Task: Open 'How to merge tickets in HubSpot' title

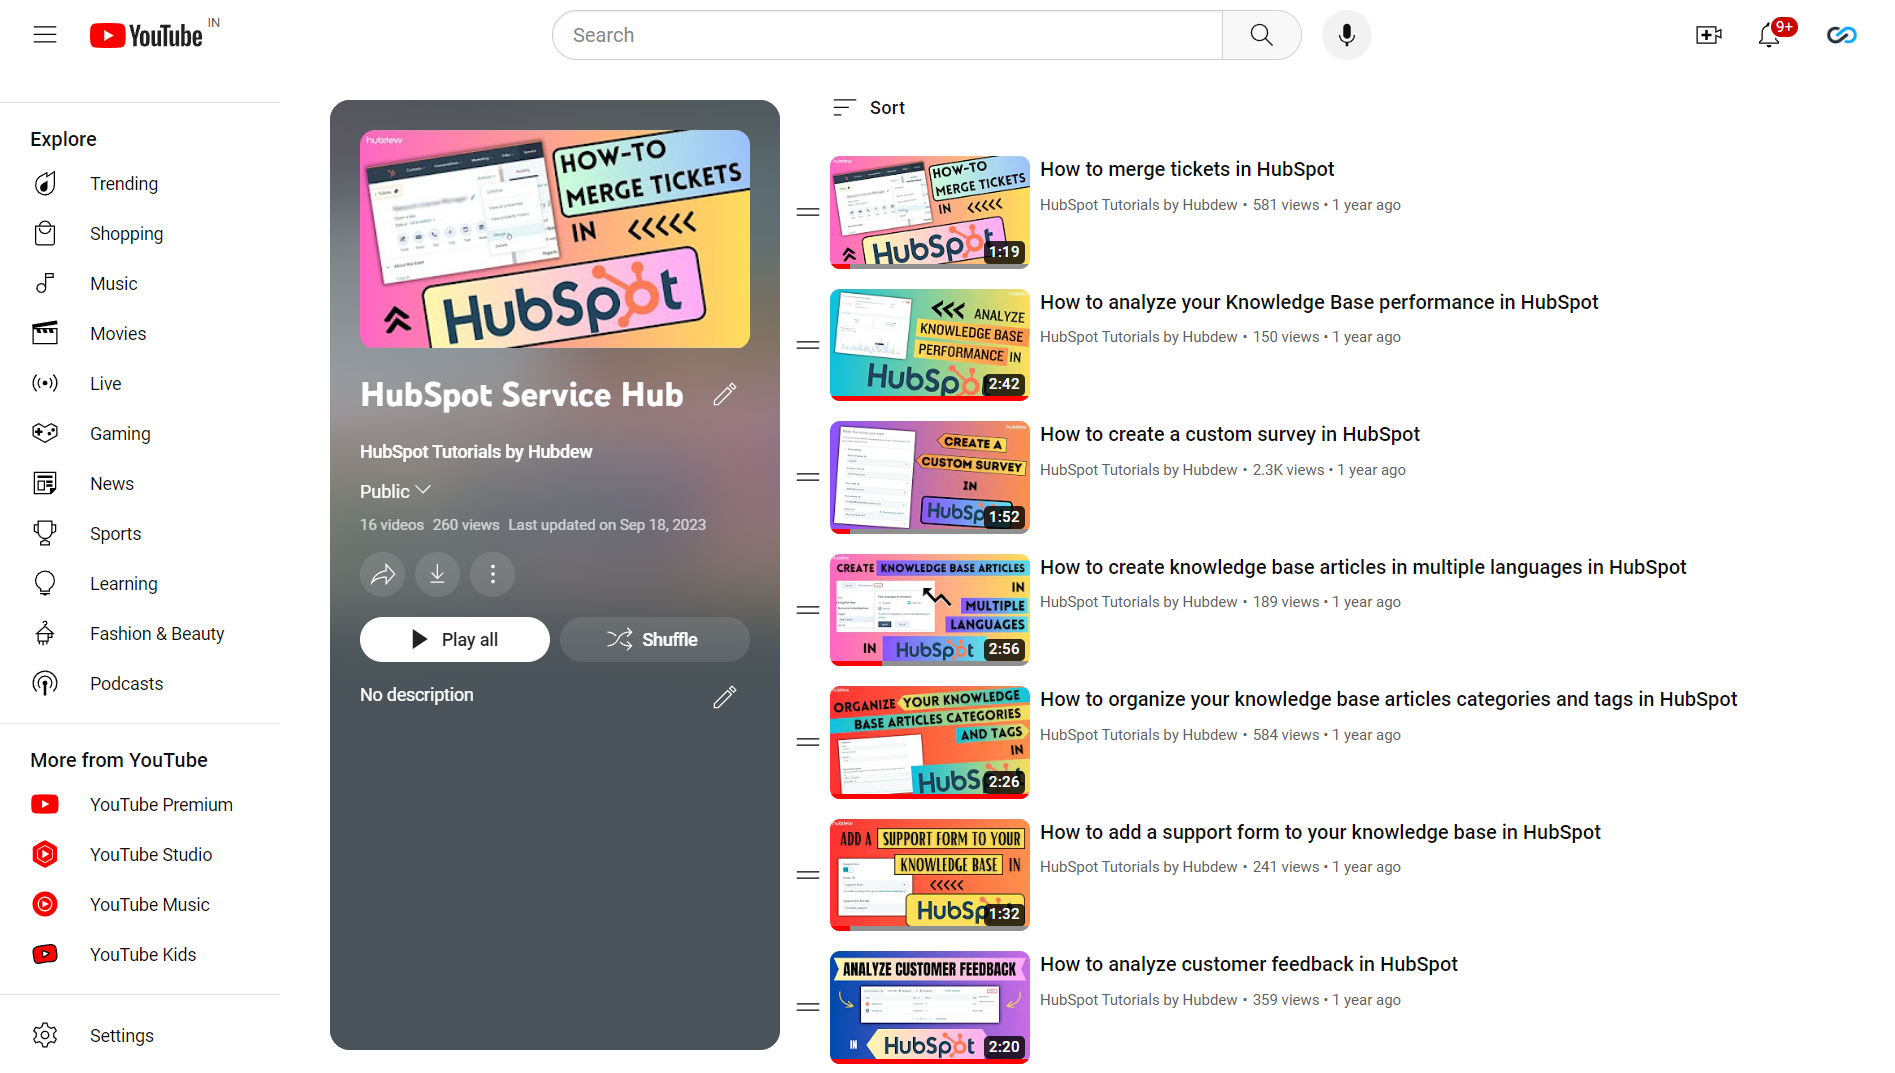Action: [x=1187, y=169]
